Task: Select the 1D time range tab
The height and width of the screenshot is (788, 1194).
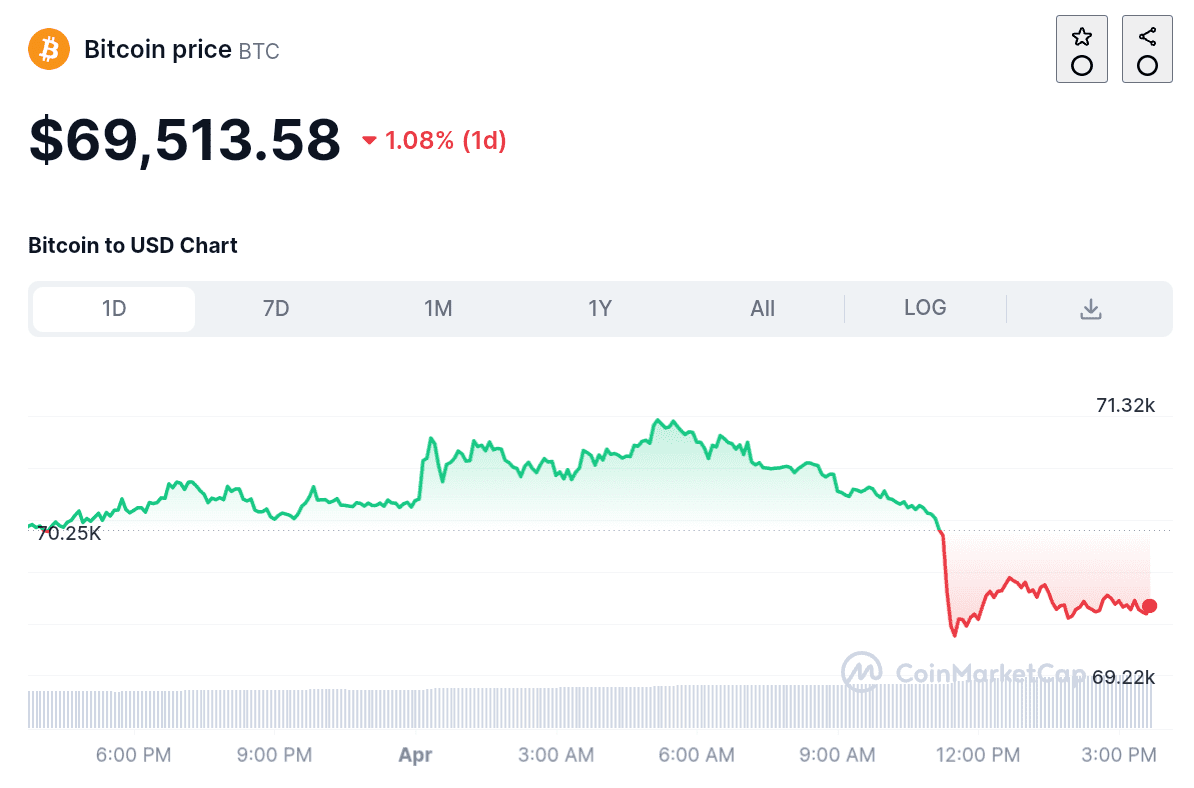Action: pos(114,309)
